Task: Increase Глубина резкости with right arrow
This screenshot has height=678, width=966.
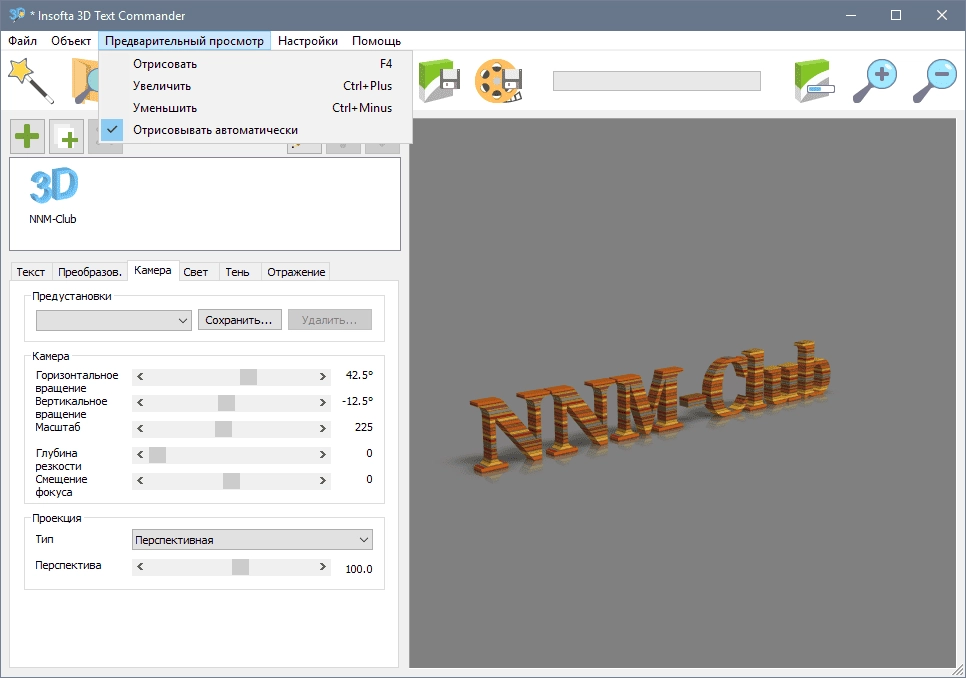Action: pyautogui.click(x=322, y=455)
